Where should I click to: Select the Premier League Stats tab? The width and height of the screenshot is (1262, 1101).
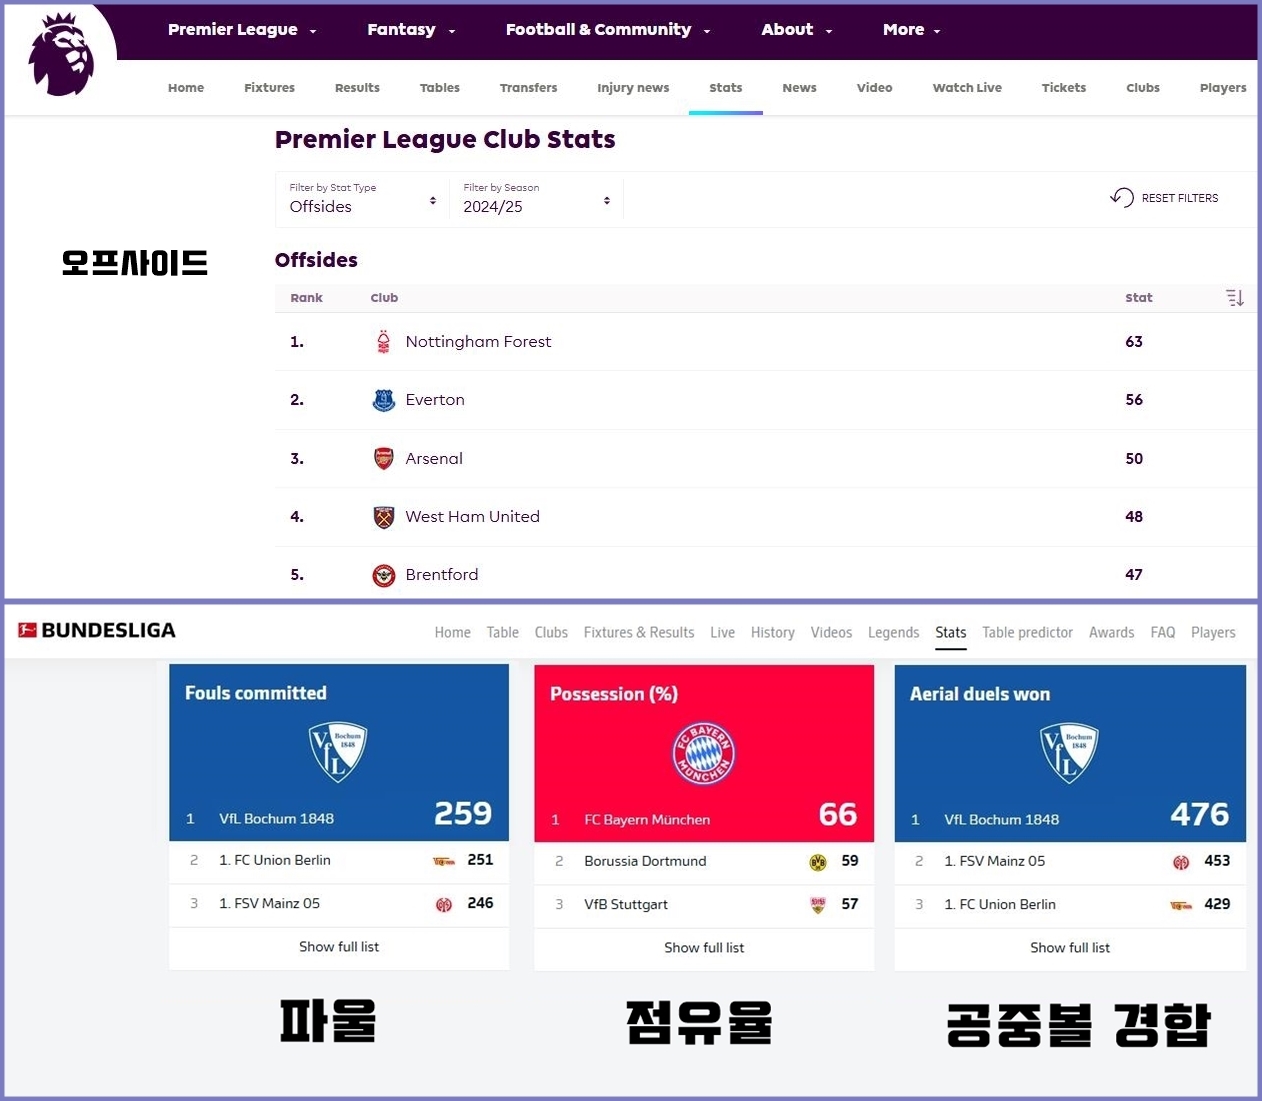pyautogui.click(x=726, y=88)
